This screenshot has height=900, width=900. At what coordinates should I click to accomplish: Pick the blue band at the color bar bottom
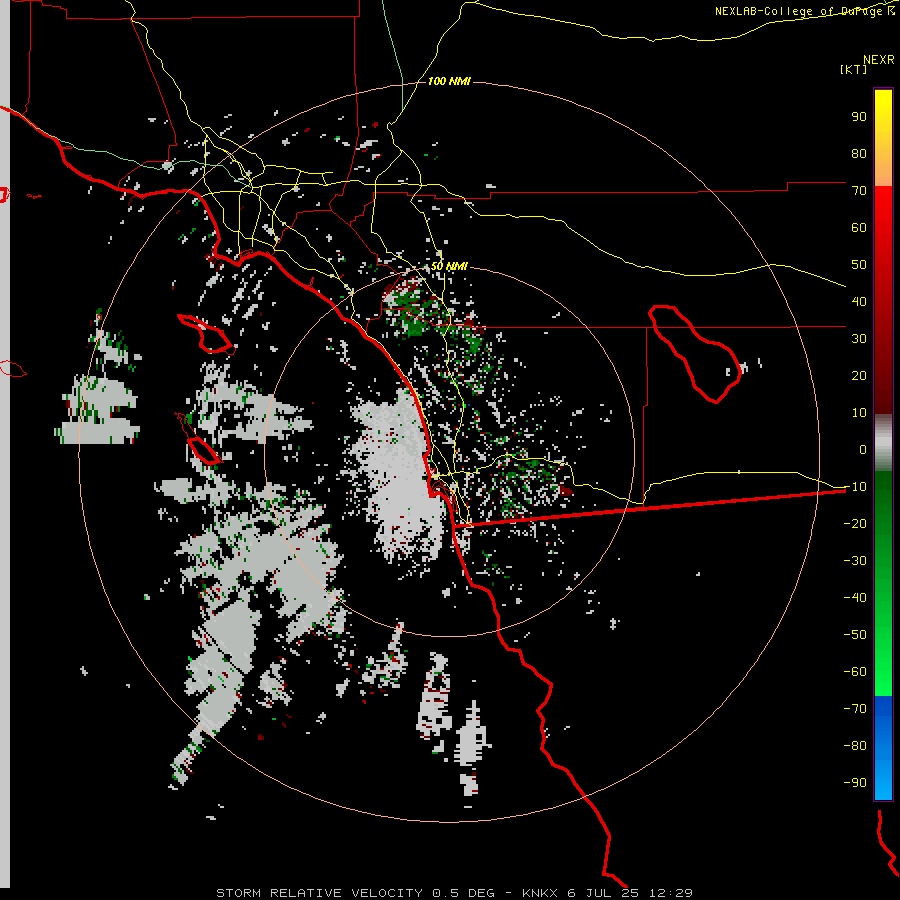coord(883,748)
